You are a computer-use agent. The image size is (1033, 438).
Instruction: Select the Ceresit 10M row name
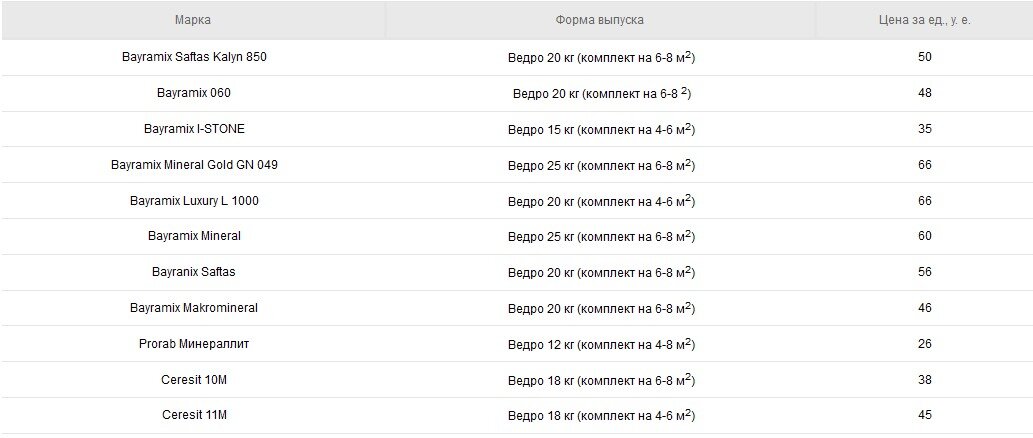194,379
